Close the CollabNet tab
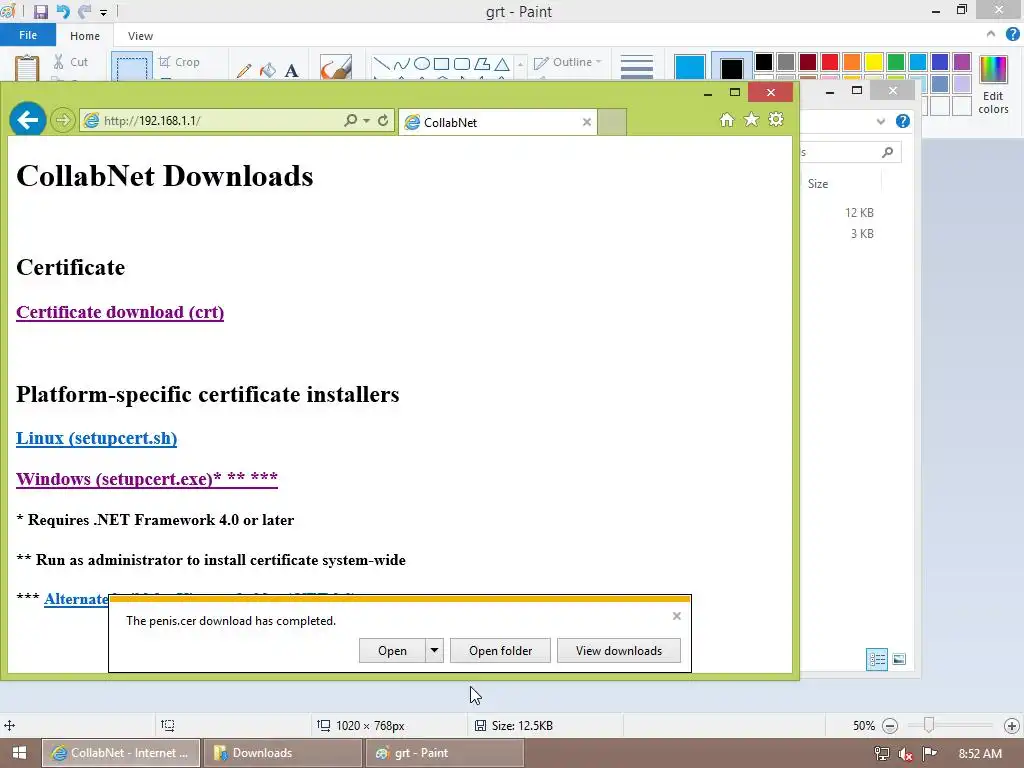This screenshot has width=1024, height=768. 586,122
